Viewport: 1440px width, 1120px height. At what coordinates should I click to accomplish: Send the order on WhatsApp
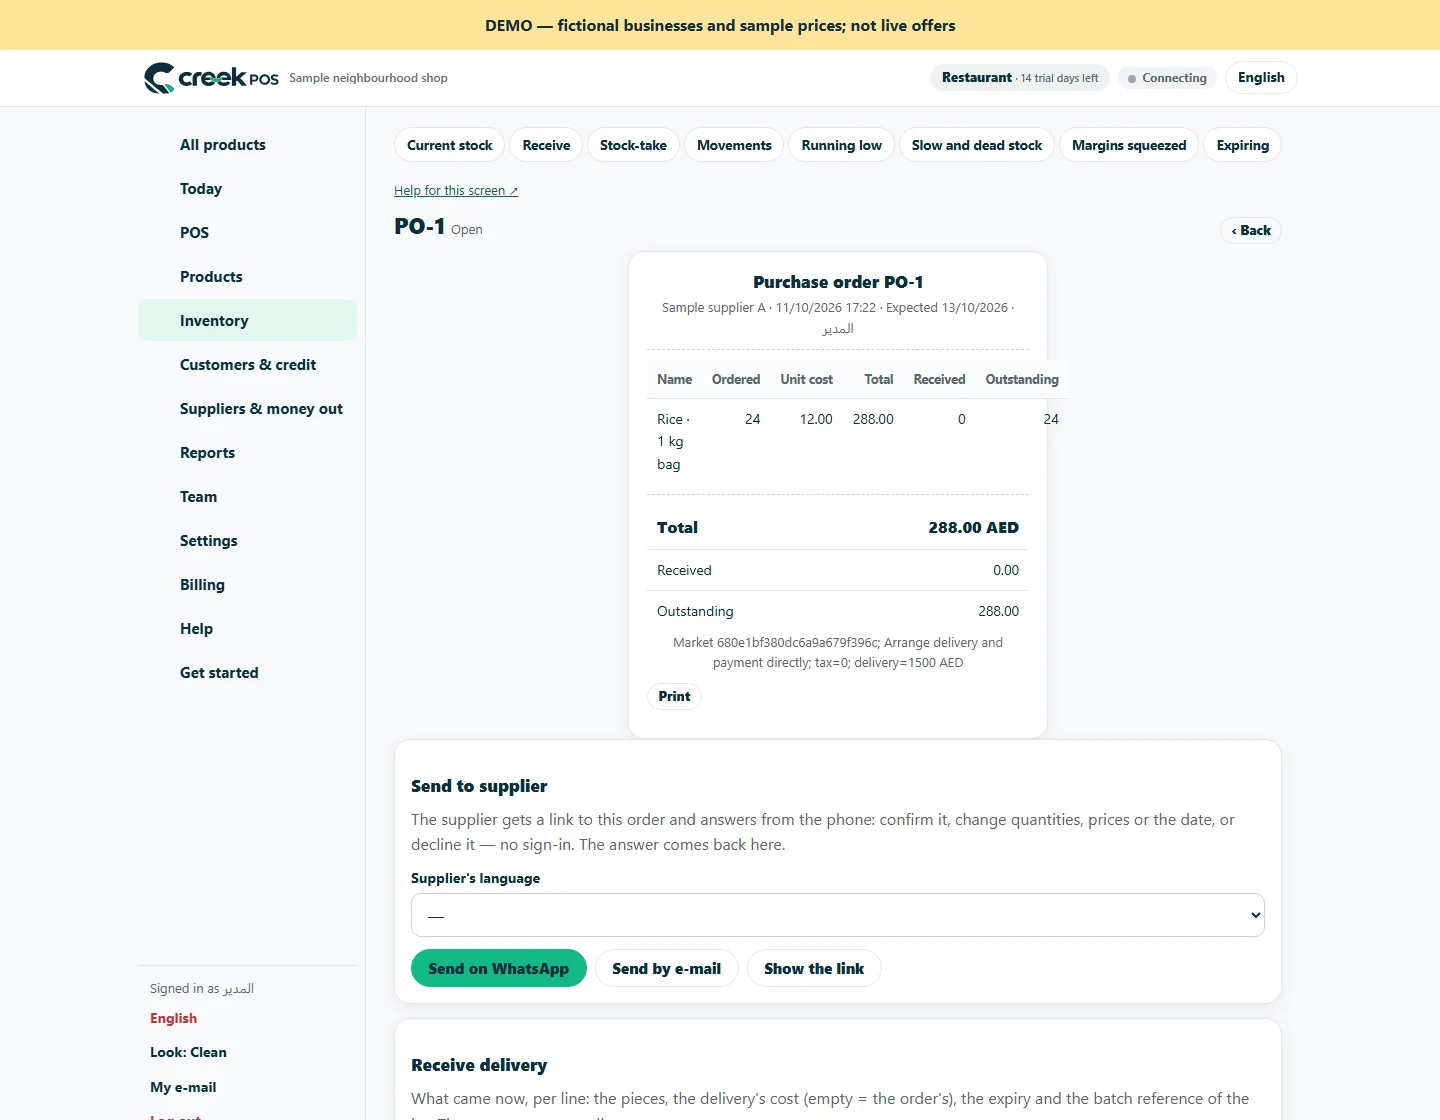point(499,968)
